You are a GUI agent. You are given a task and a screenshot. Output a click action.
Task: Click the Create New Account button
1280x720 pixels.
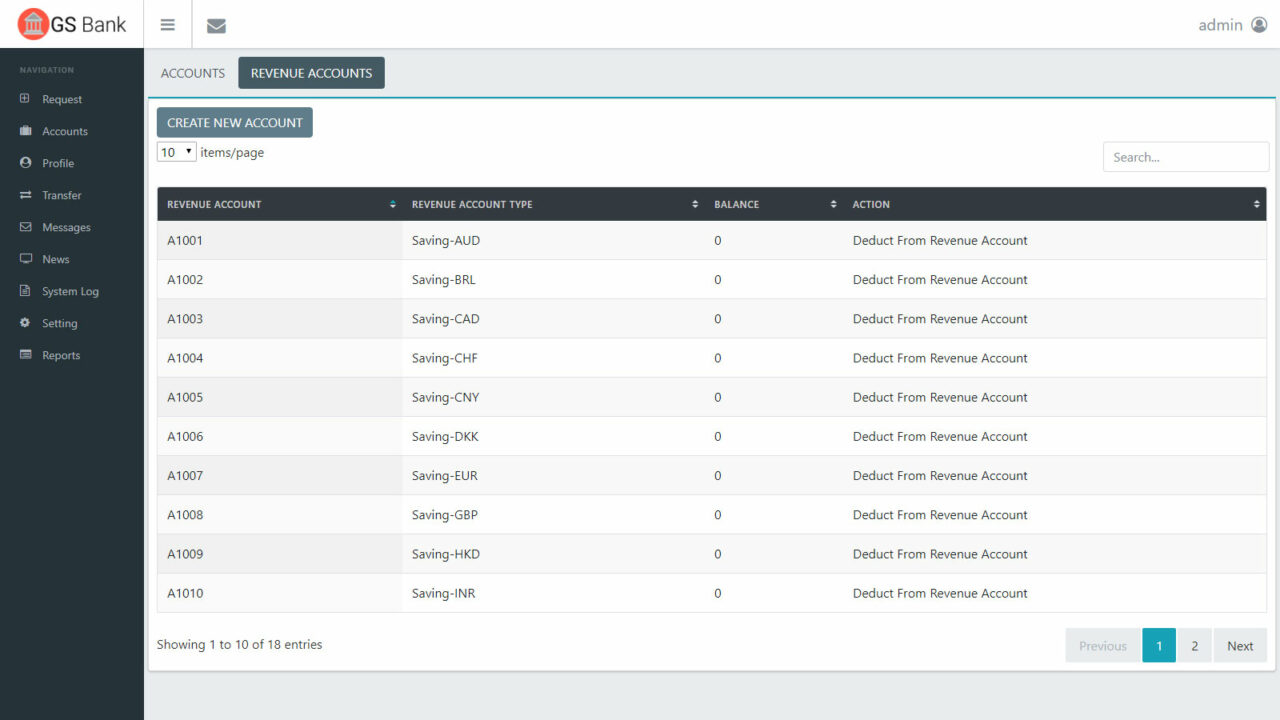point(234,122)
